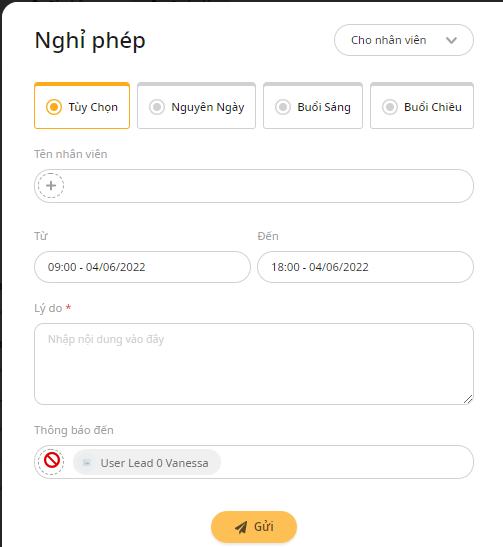Click the paper plane icon on Gửi
The width and height of the screenshot is (503, 547).
(x=241, y=527)
